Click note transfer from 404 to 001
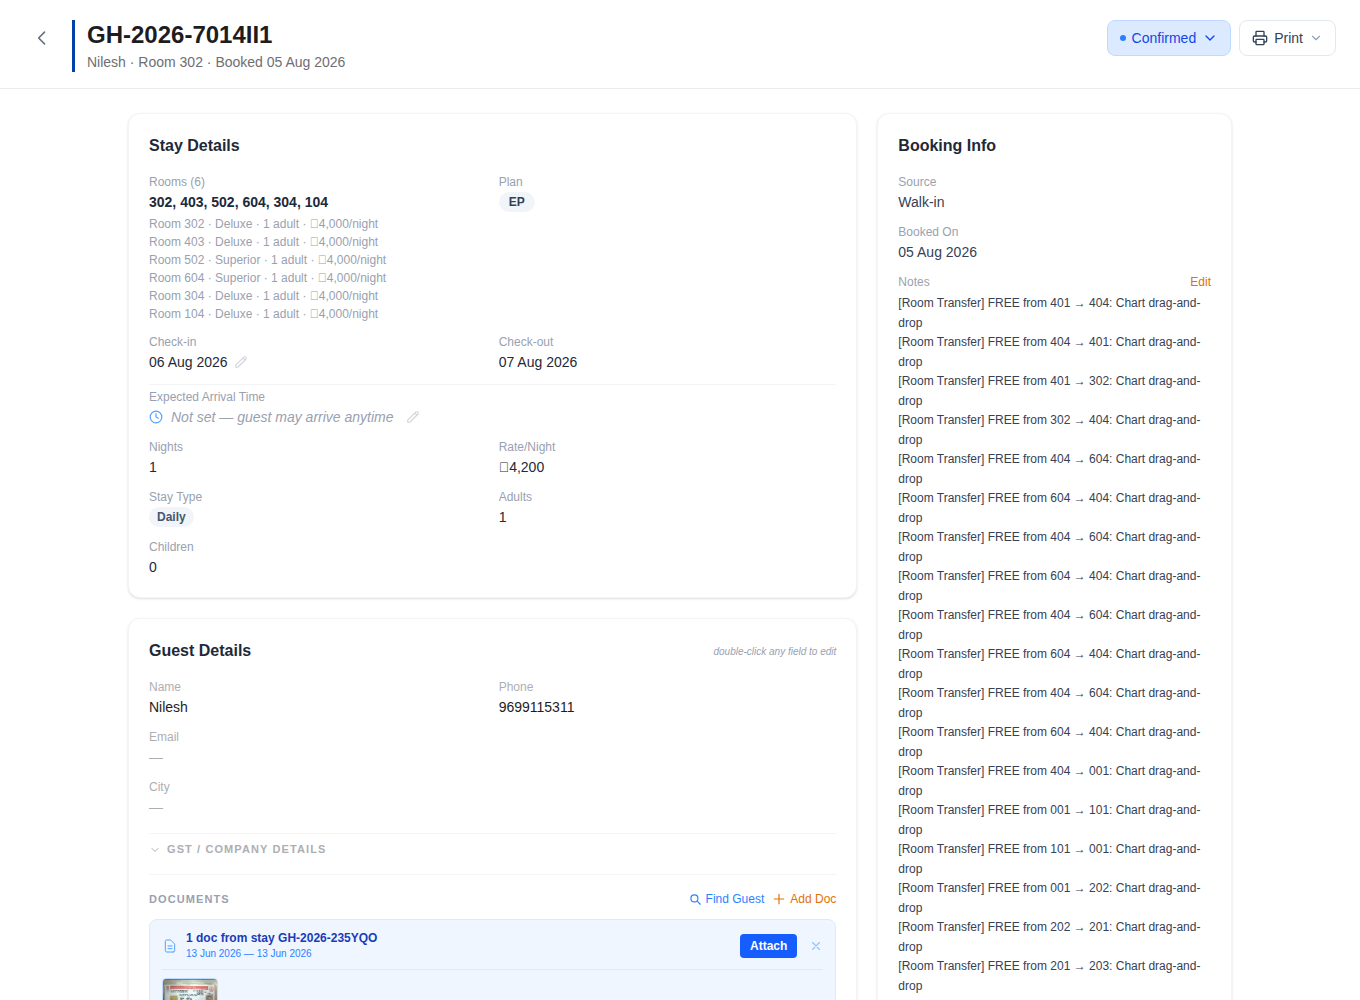The height and width of the screenshot is (1000, 1360). [1049, 781]
